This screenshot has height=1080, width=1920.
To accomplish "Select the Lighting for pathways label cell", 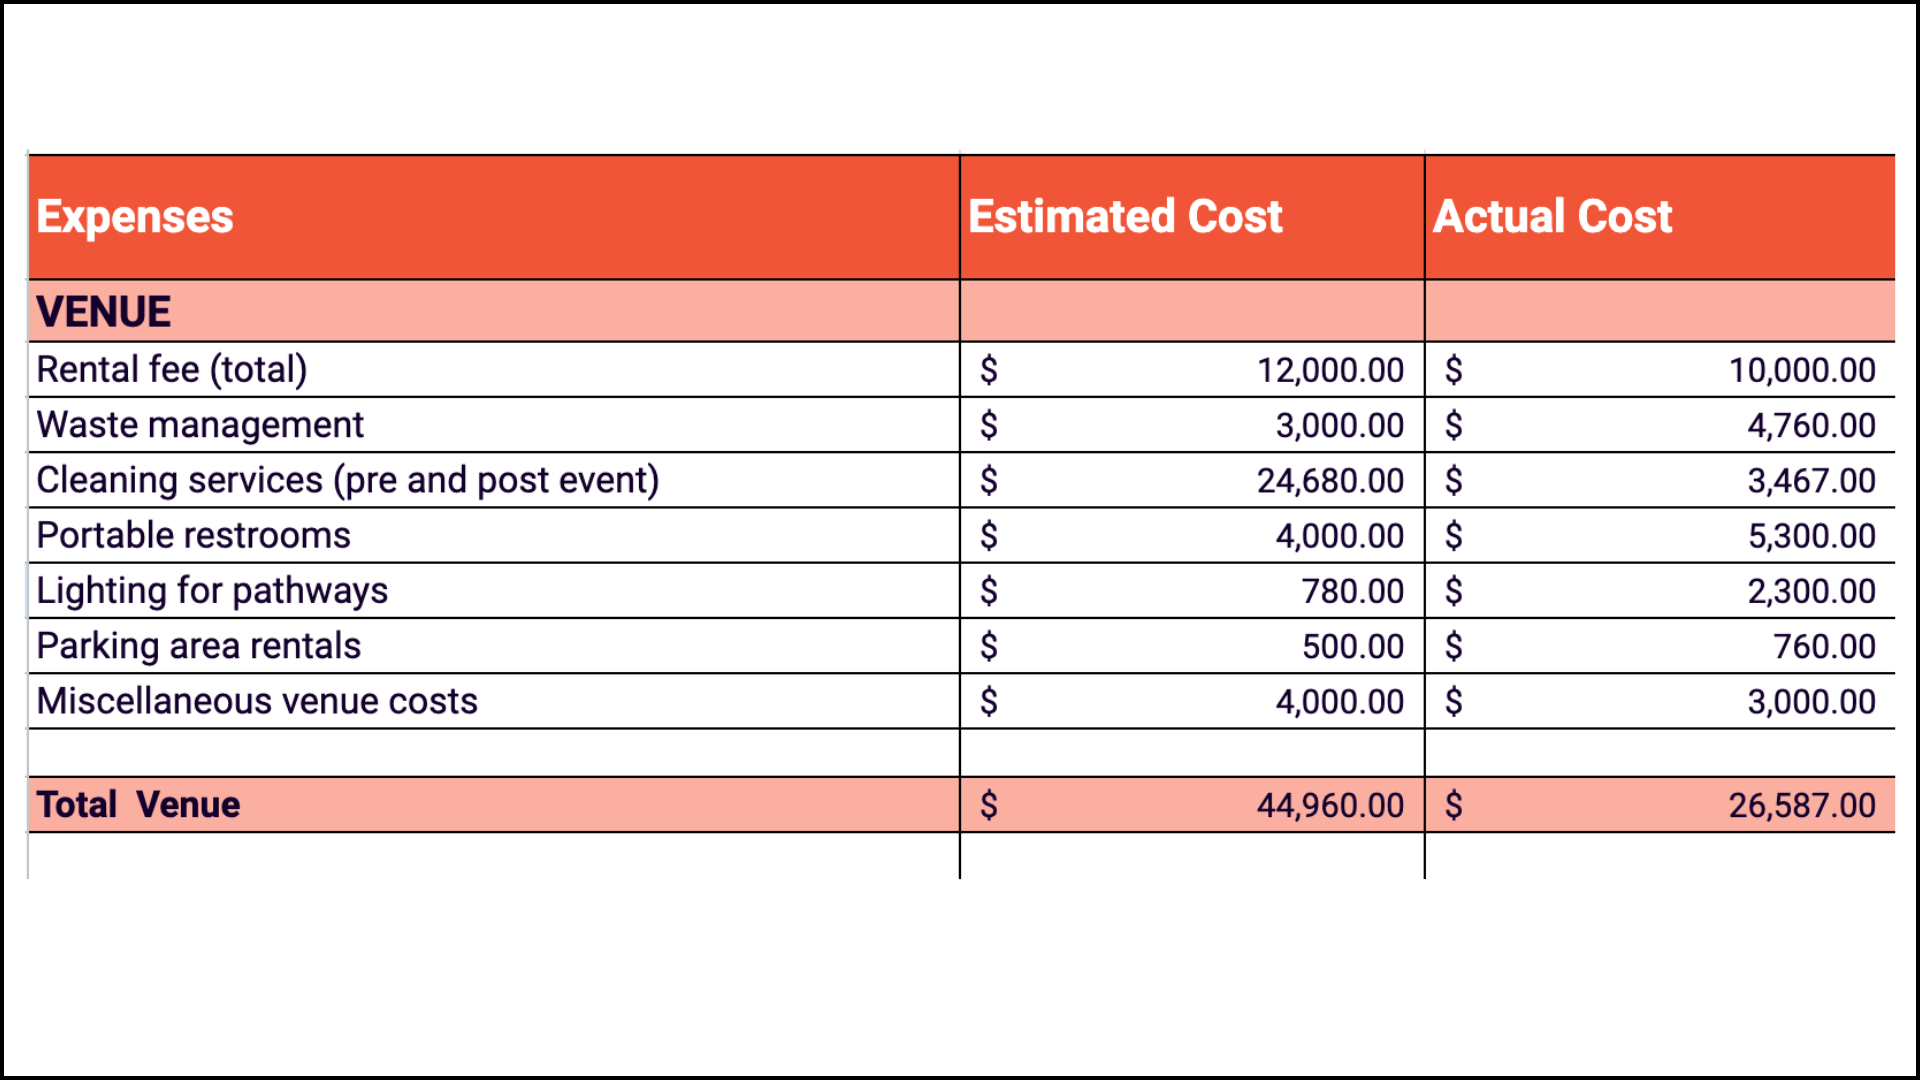I will coord(212,591).
